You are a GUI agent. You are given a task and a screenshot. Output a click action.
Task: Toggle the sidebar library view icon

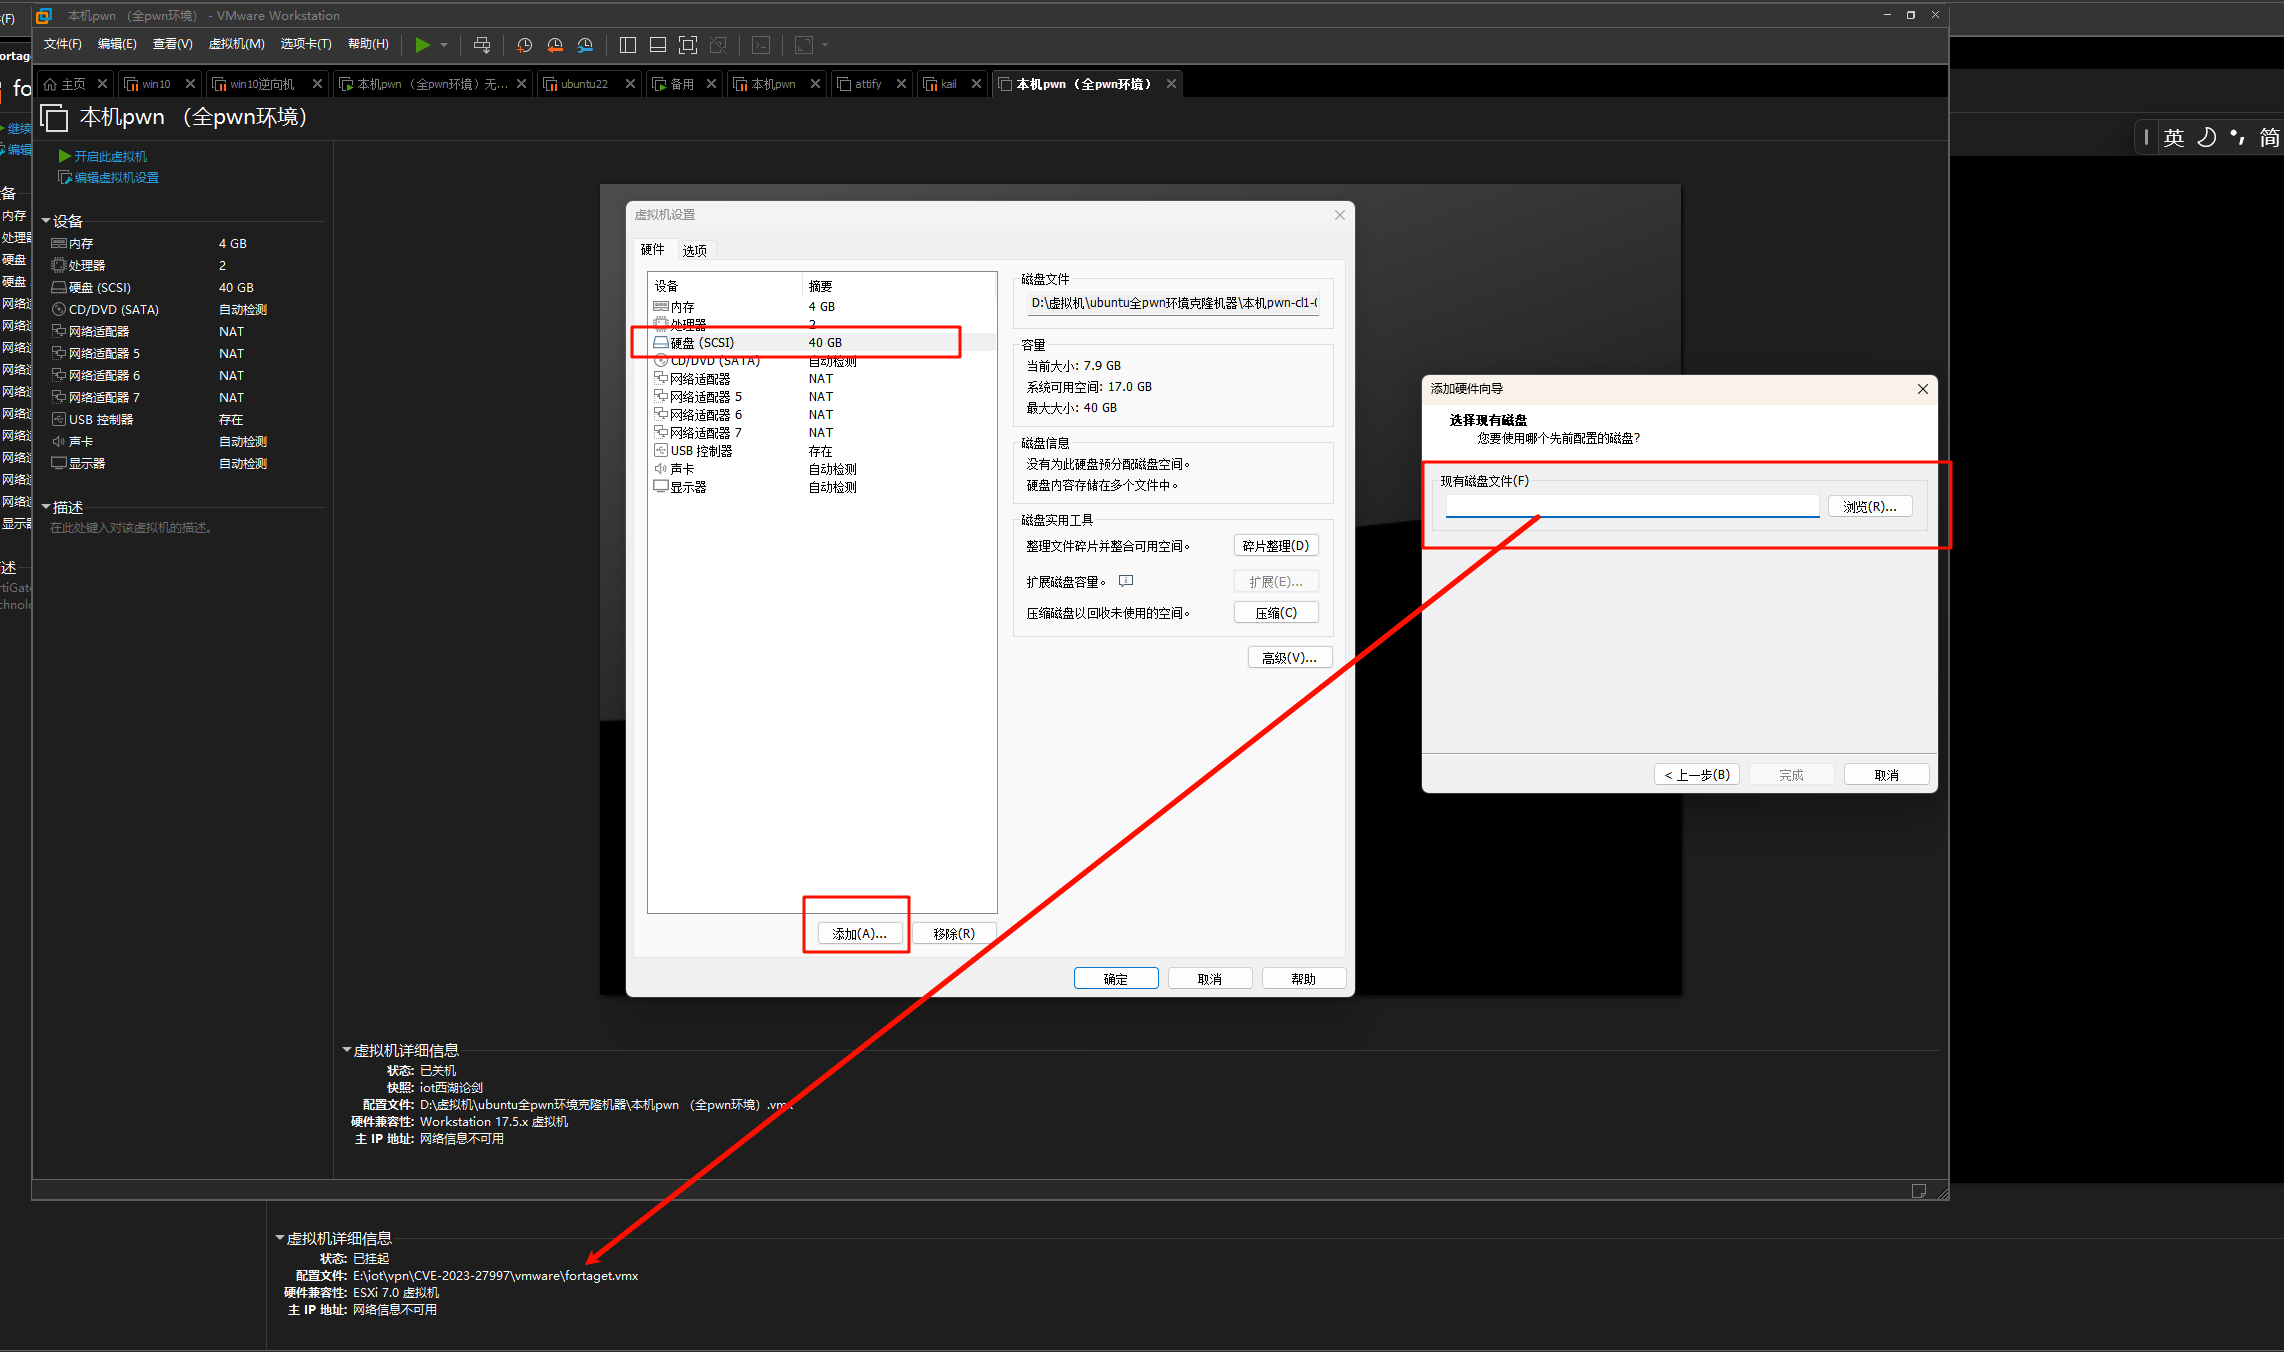[628, 44]
